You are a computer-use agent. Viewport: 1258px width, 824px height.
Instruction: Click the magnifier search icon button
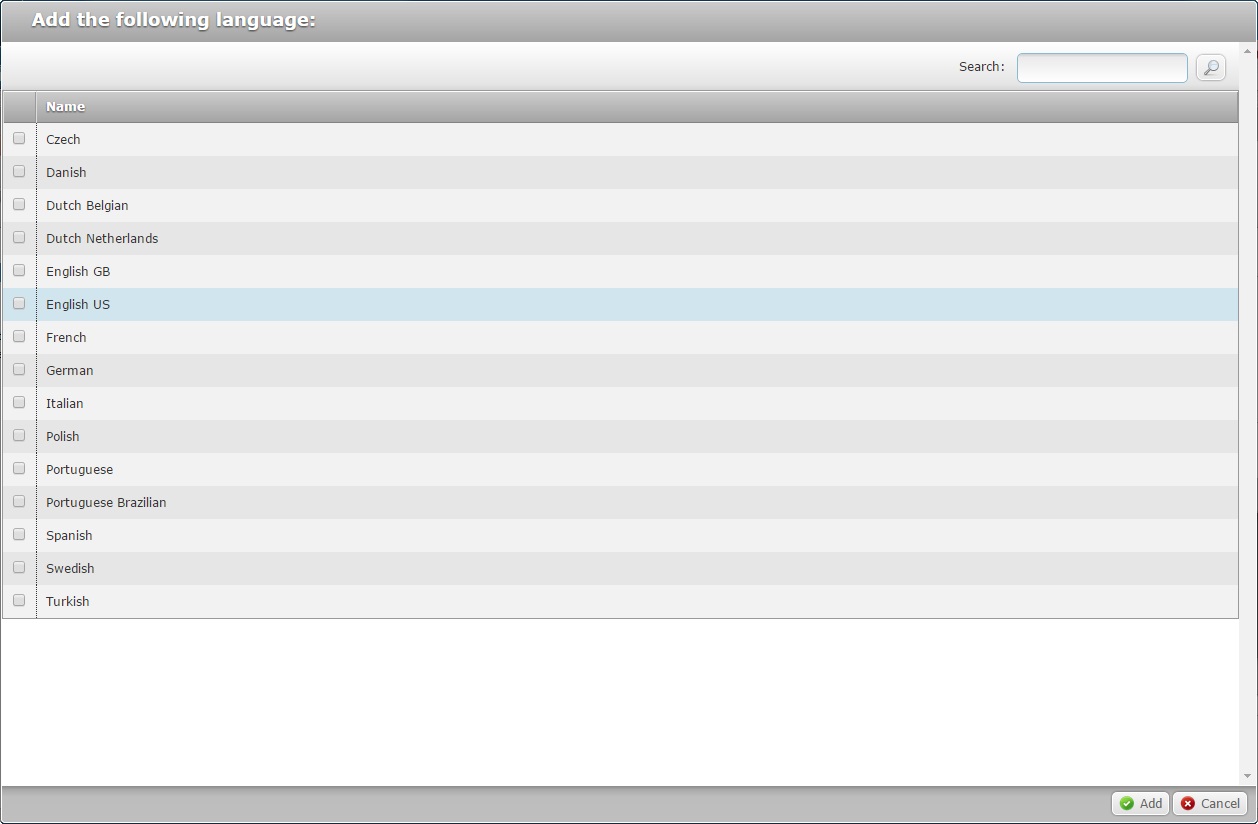coord(1210,67)
